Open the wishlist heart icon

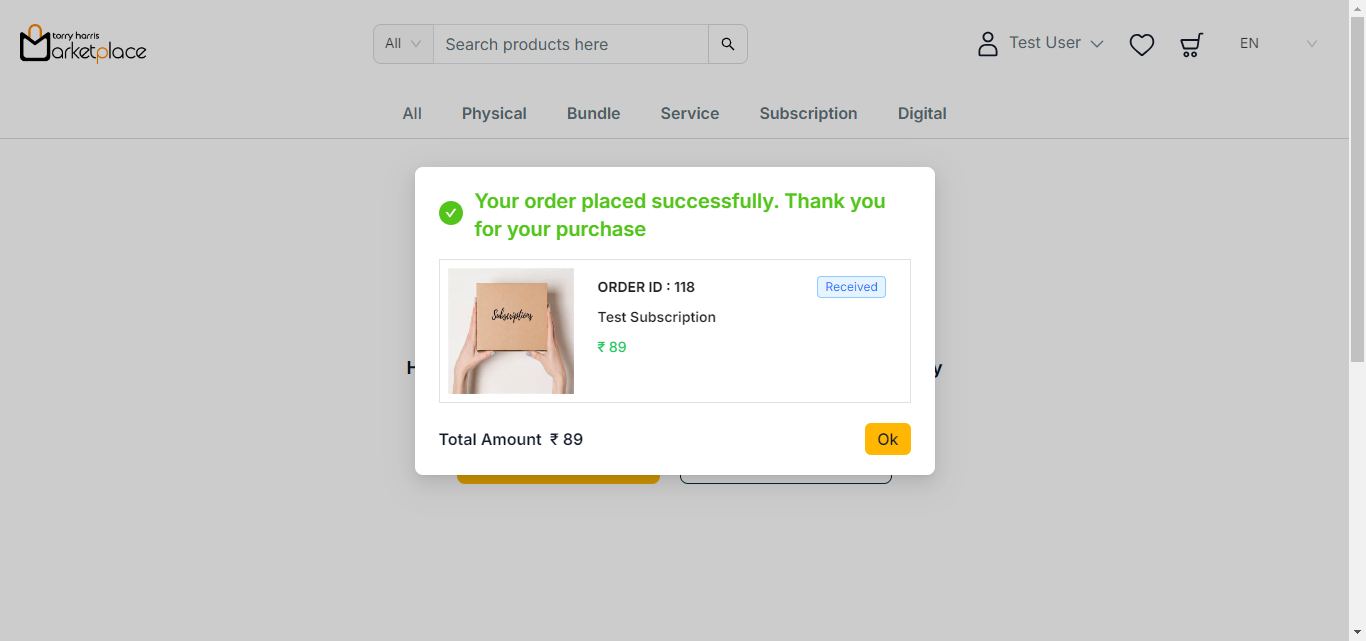(x=1141, y=44)
